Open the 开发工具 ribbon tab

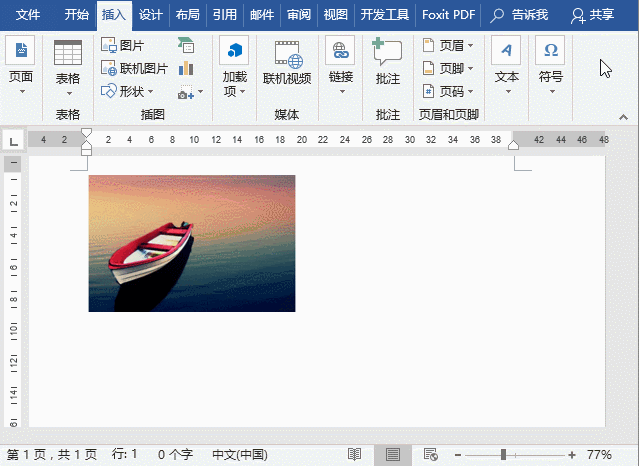pos(384,15)
